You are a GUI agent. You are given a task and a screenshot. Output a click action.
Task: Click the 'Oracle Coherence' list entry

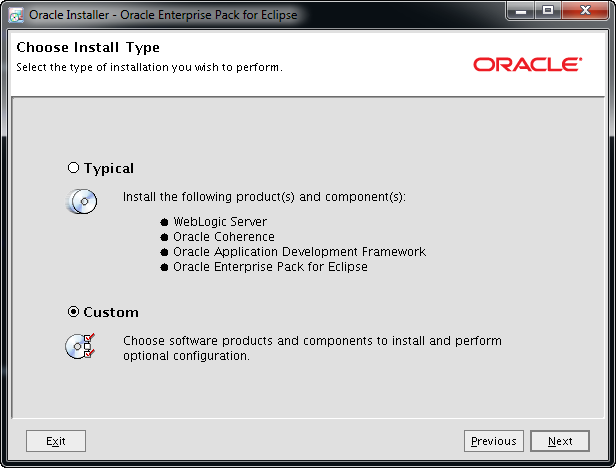pyautogui.click(x=224, y=237)
